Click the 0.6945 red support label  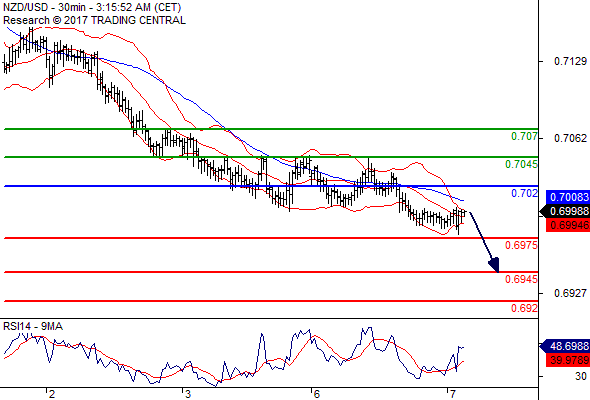(x=521, y=279)
